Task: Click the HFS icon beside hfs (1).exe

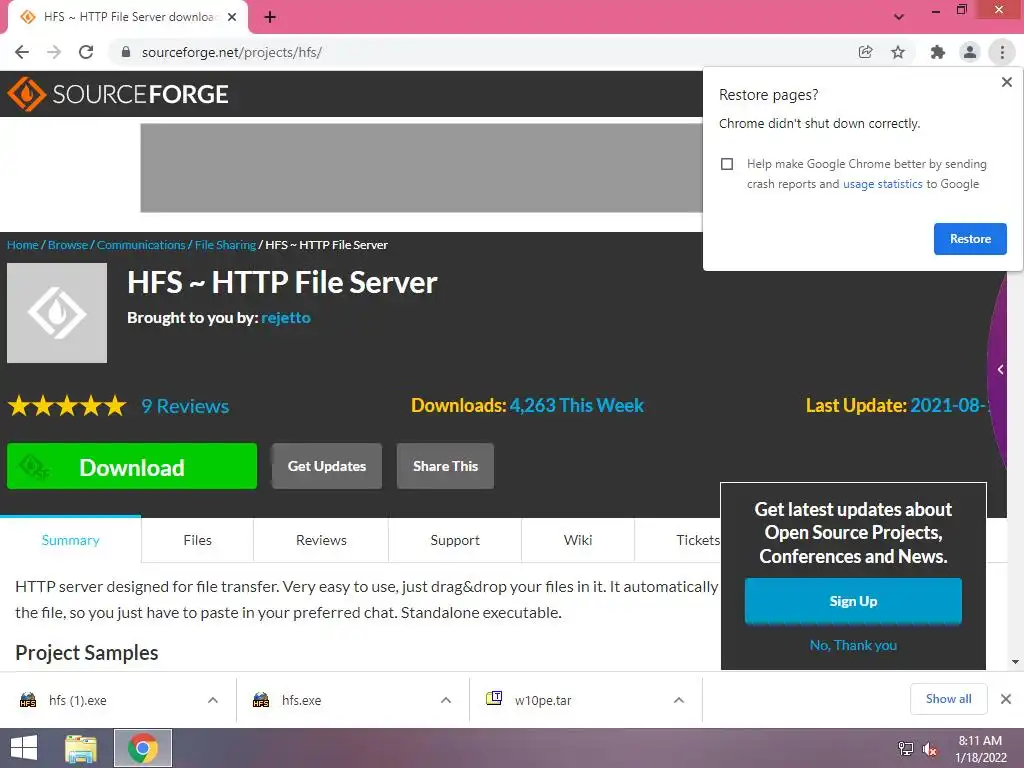Action: 28,700
